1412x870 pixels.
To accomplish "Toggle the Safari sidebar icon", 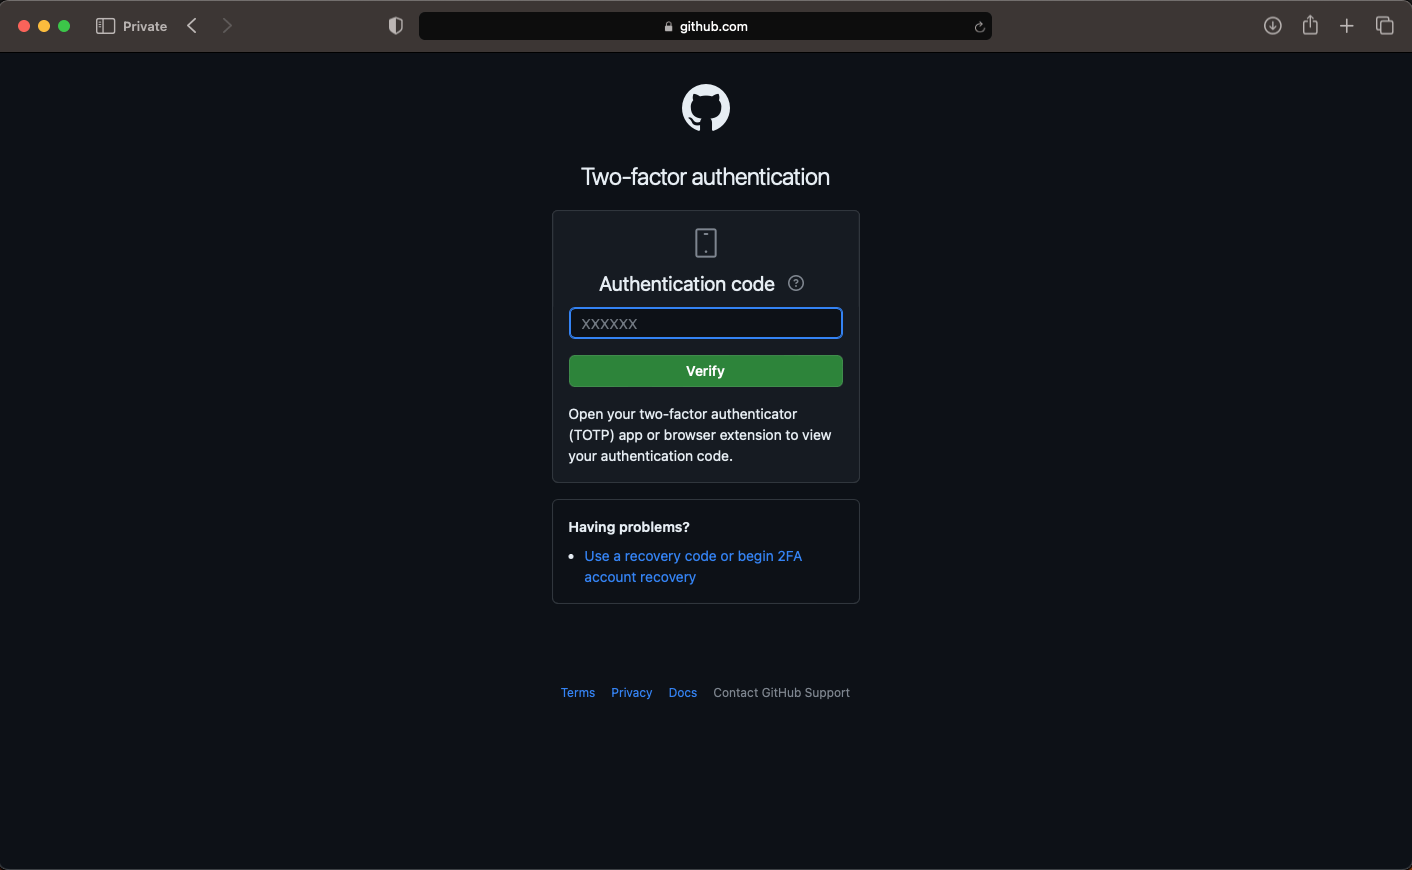I will [x=105, y=26].
